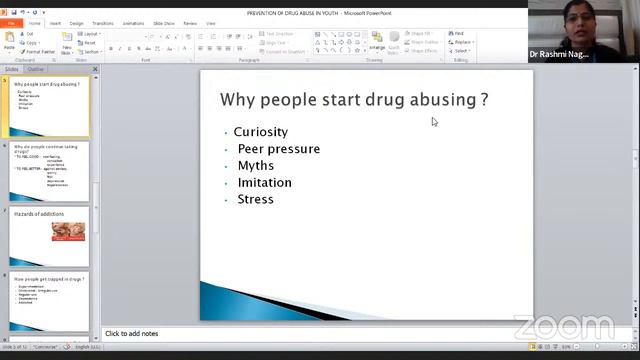Viewport: 640px width, 360px height.
Task: Open Quick Styles in Drawing group
Action: (x=394, y=42)
